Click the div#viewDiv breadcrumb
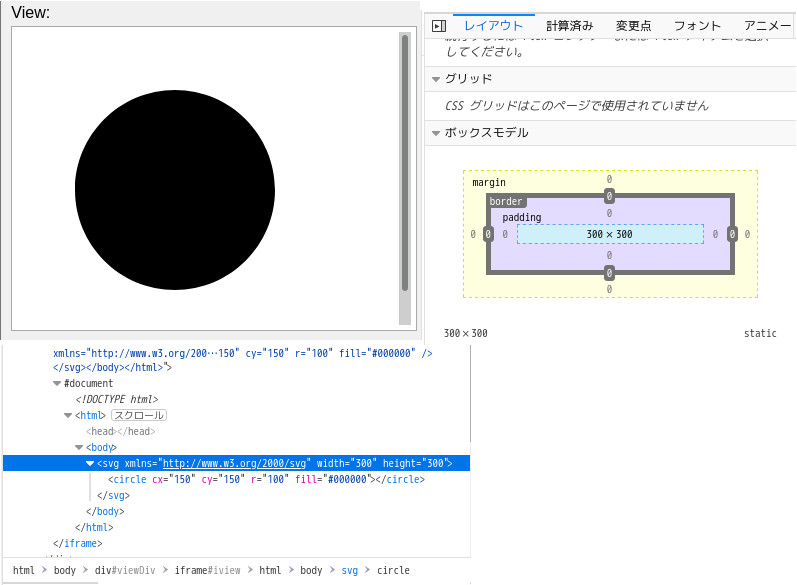Image resolution: width=797 pixels, height=585 pixels. [x=125, y=570]
